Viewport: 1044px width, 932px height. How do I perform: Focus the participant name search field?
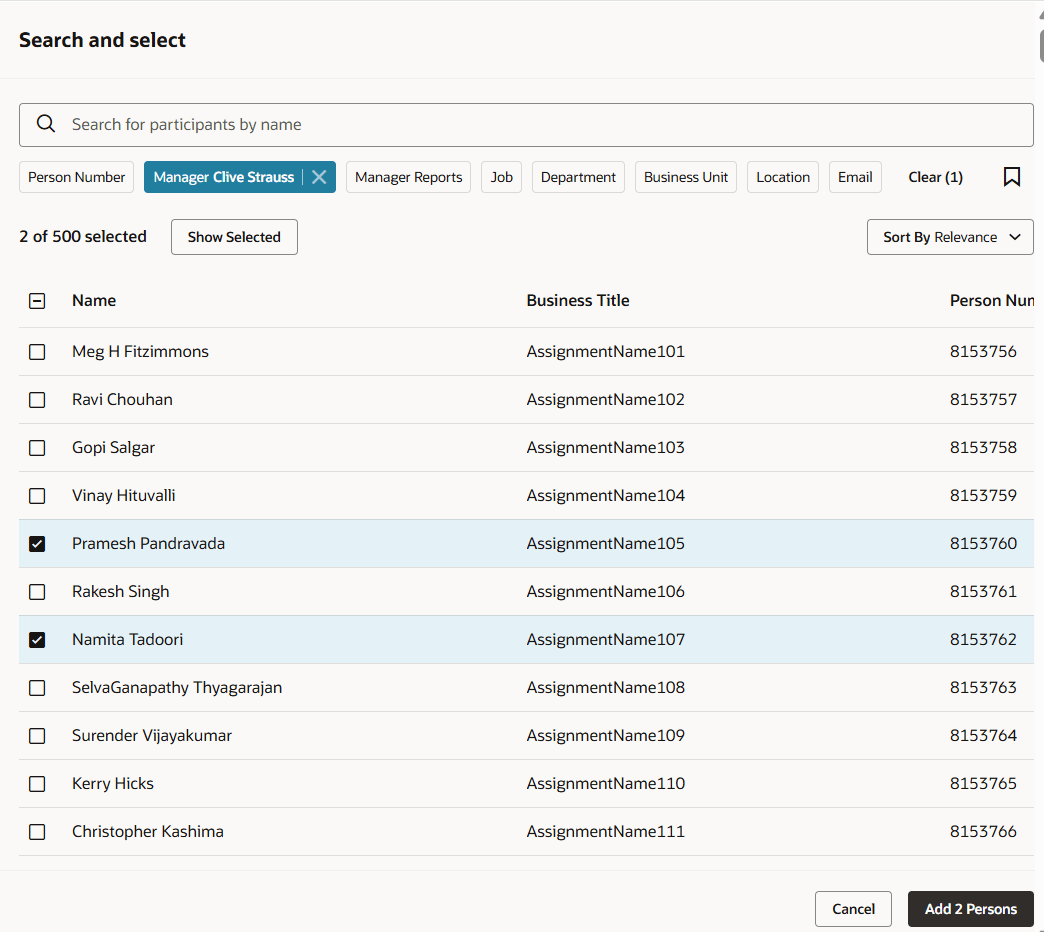coord(526,124)
